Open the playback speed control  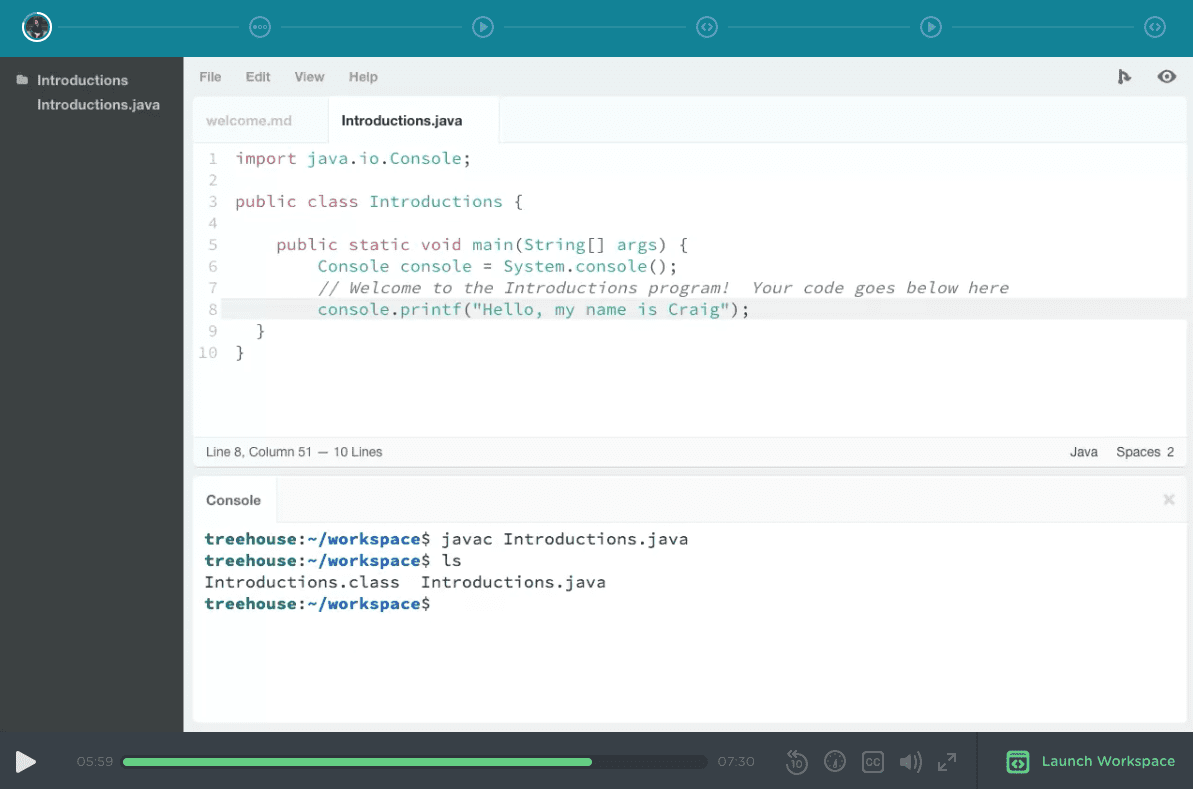(835, 762)
